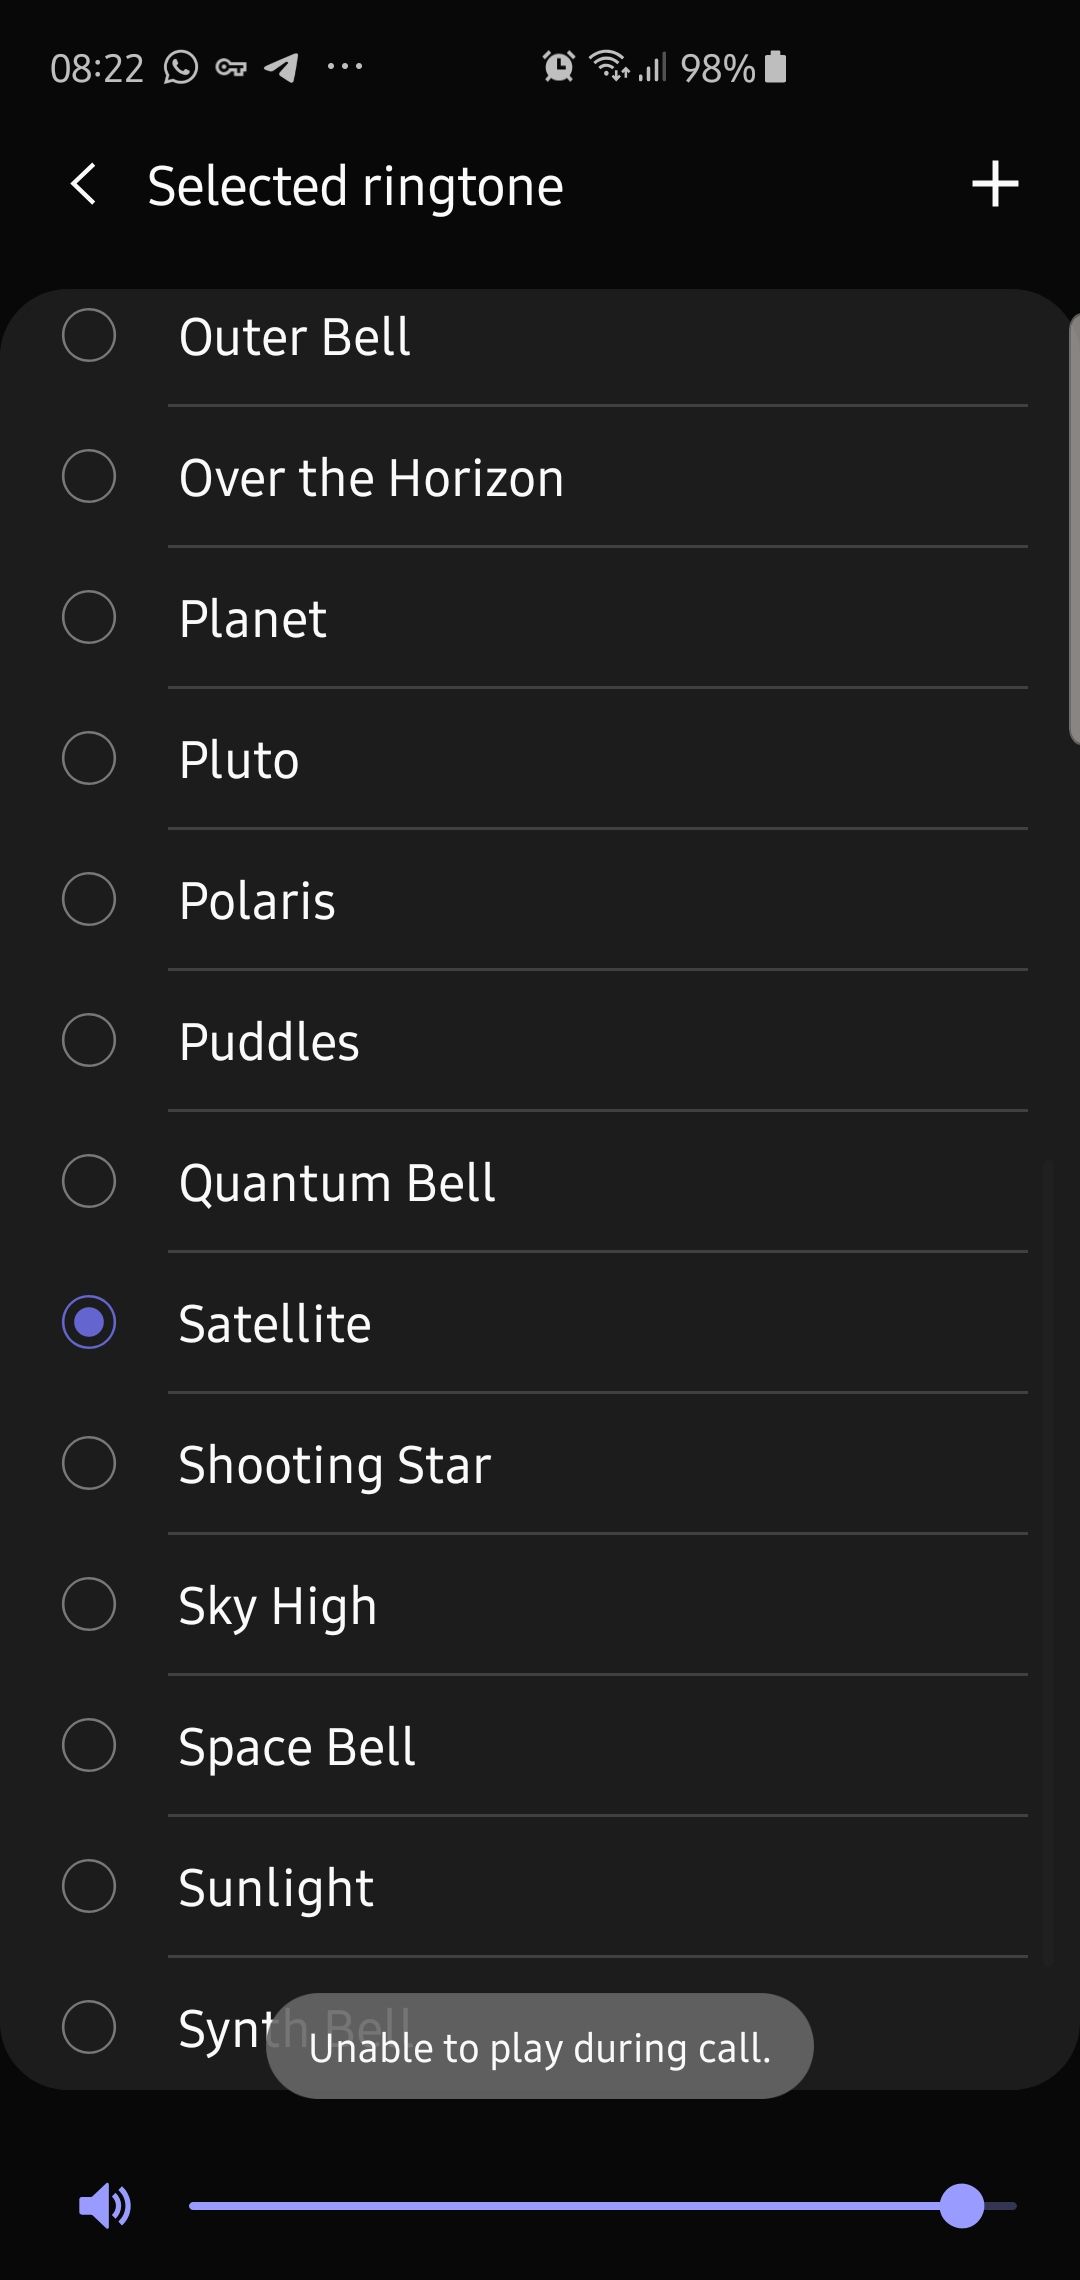
Task: Select the Shooting Star radio button
Action: [x=89, y=1463]
